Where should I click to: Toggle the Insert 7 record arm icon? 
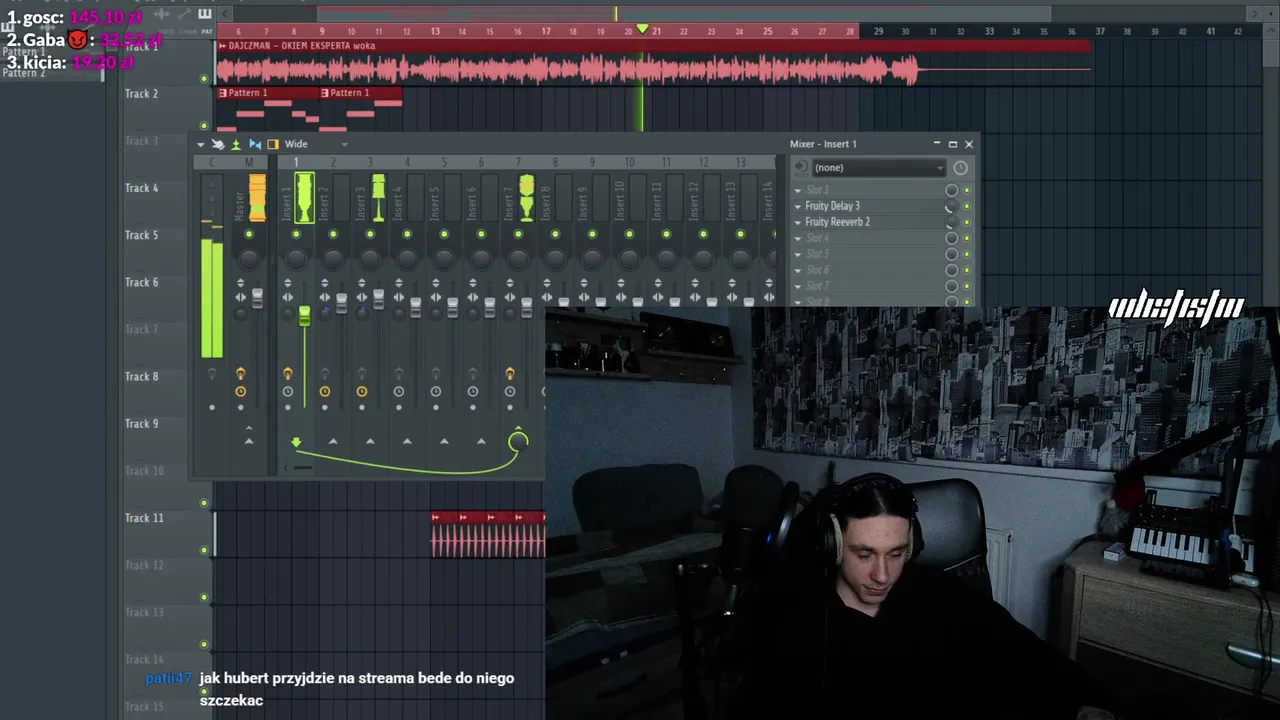pos(510,374)
